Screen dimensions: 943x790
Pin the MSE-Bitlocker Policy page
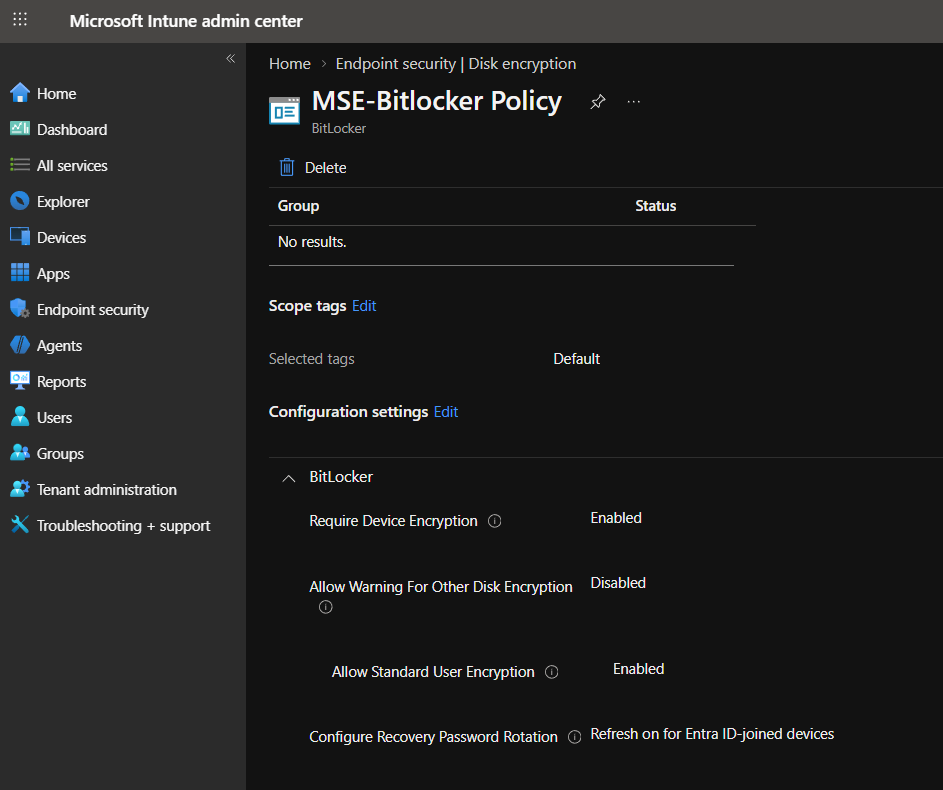click(x=597, y=101)
